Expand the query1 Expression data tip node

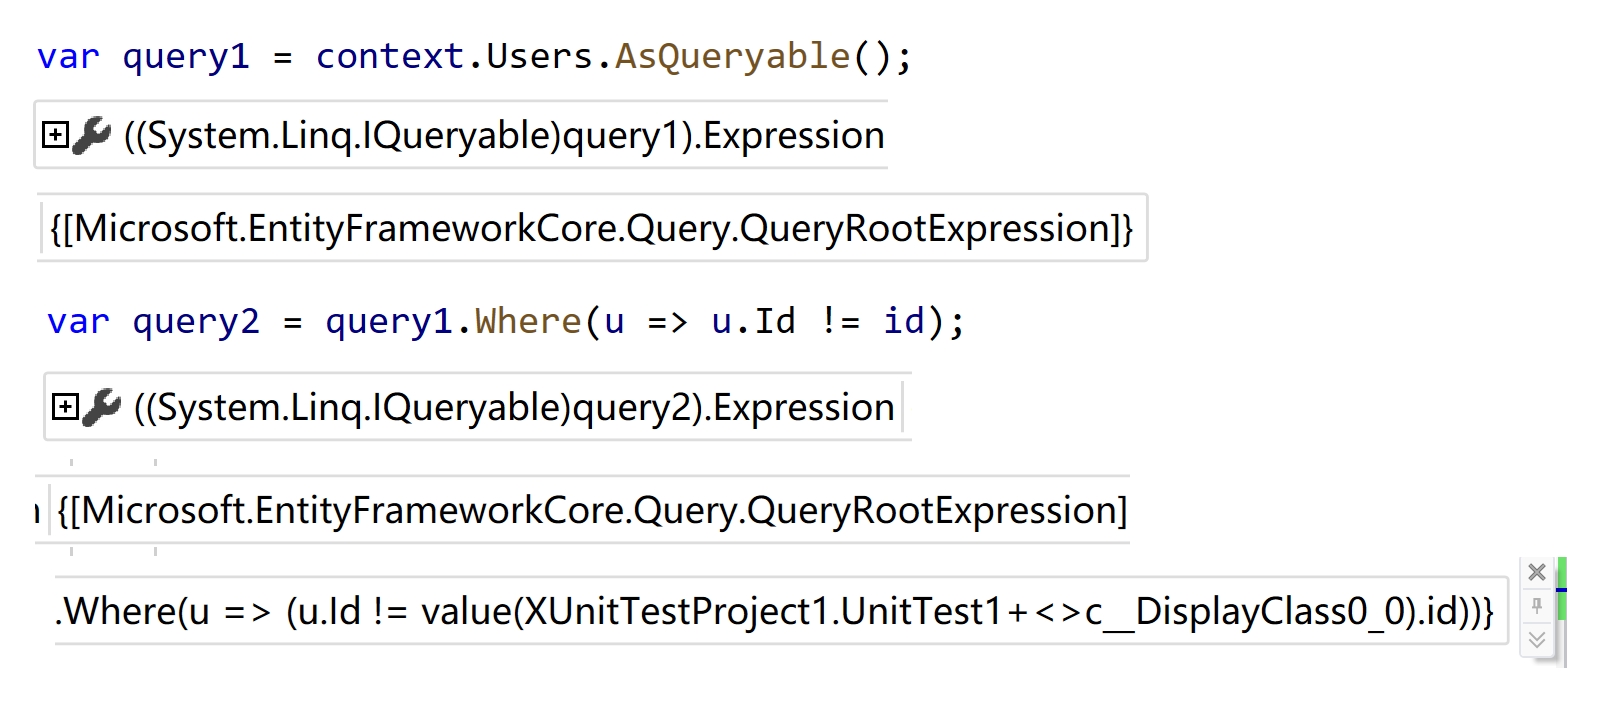pyautogui.click(x=56, y=135)
